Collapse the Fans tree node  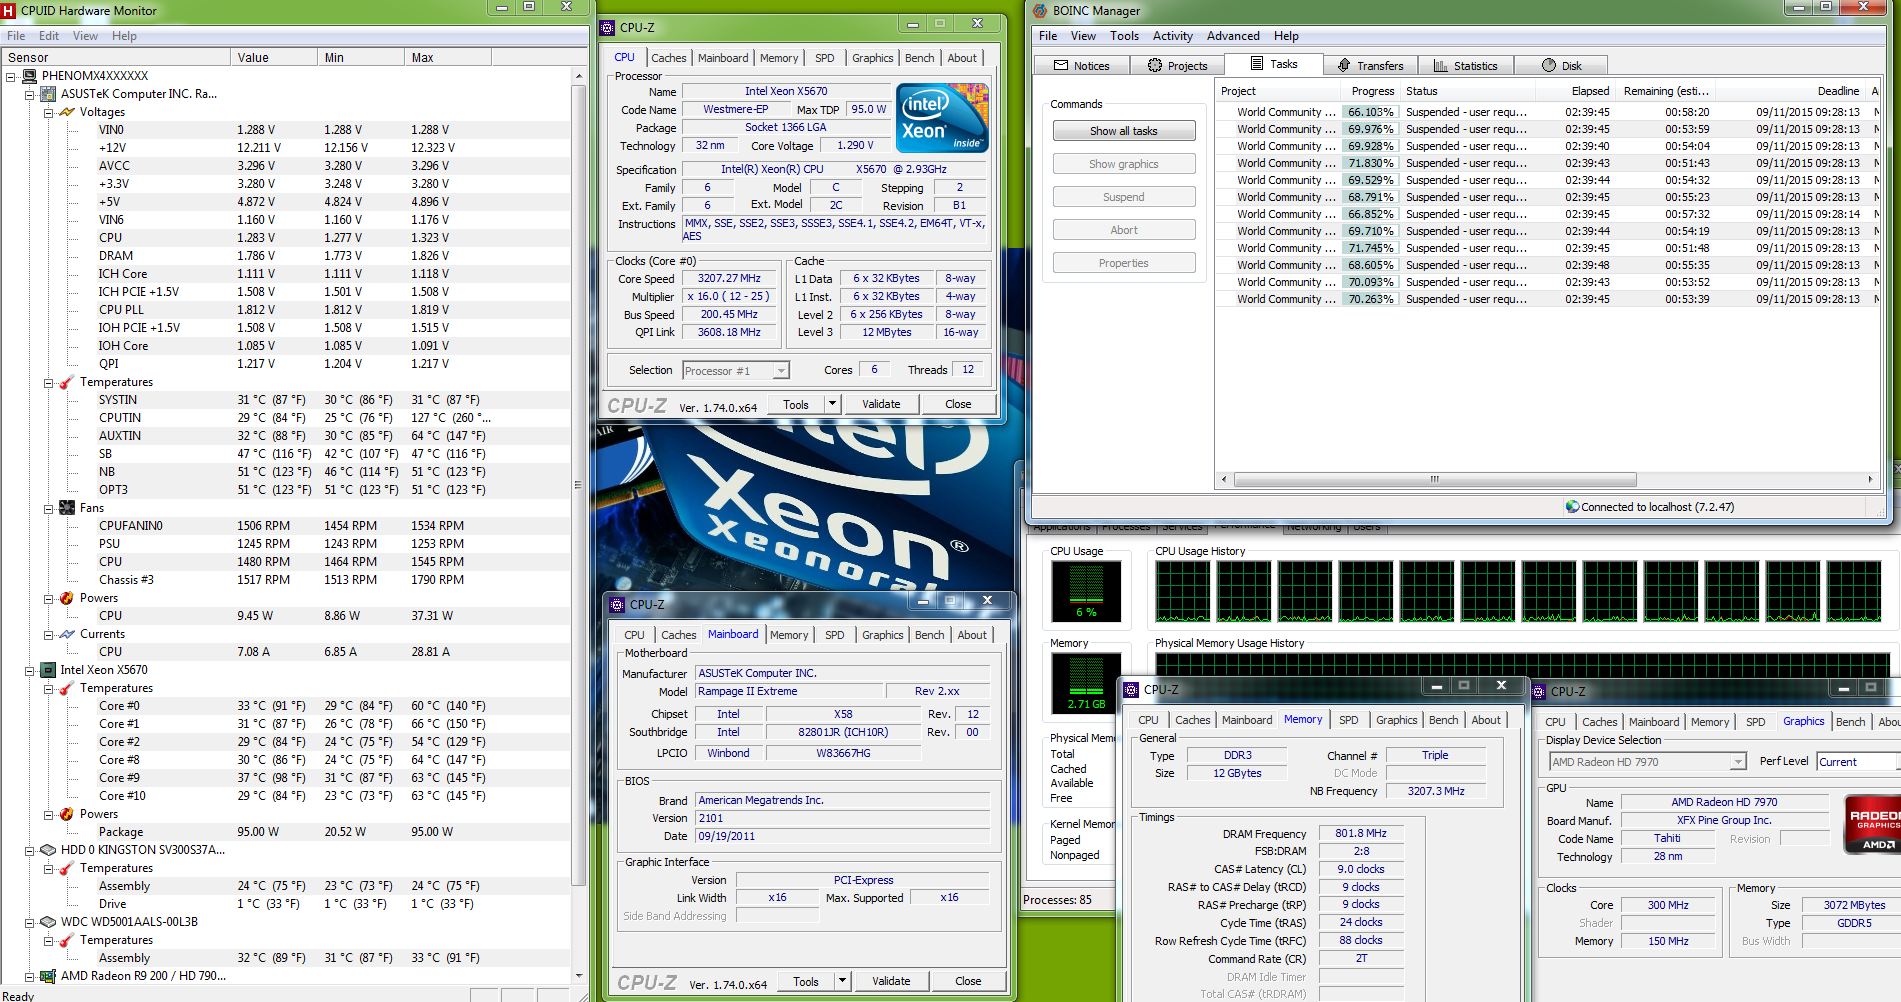[x=48, y=508]
